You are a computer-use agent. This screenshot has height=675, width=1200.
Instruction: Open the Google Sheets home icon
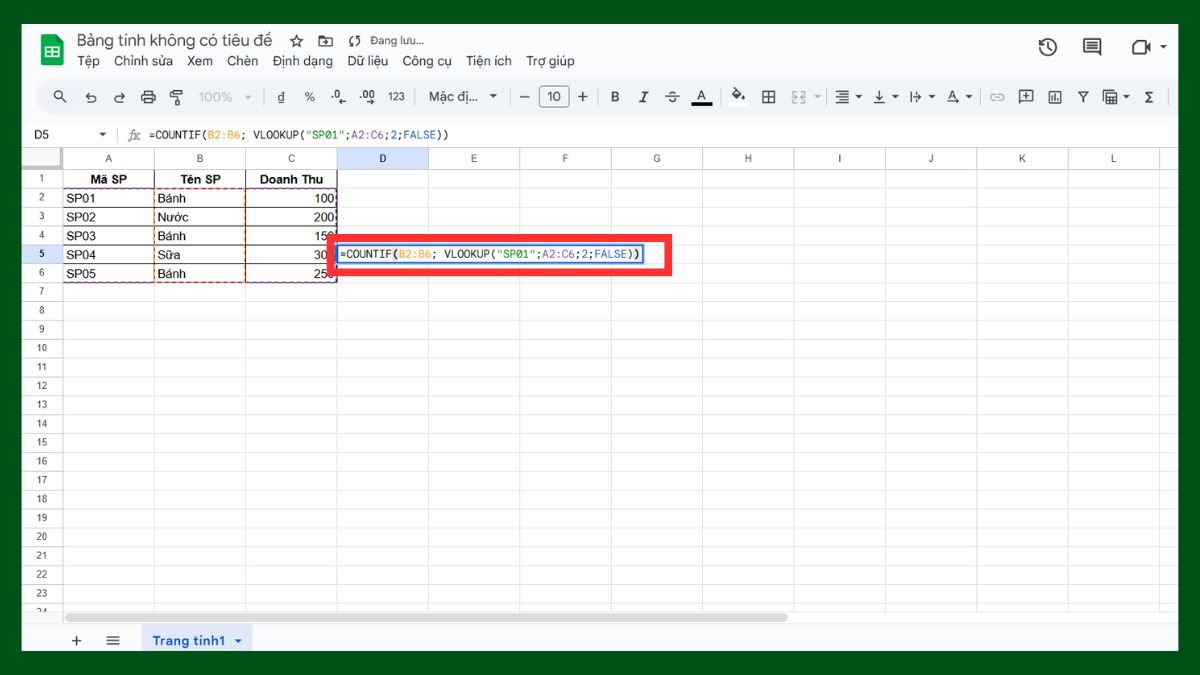(x=52, y=49)
